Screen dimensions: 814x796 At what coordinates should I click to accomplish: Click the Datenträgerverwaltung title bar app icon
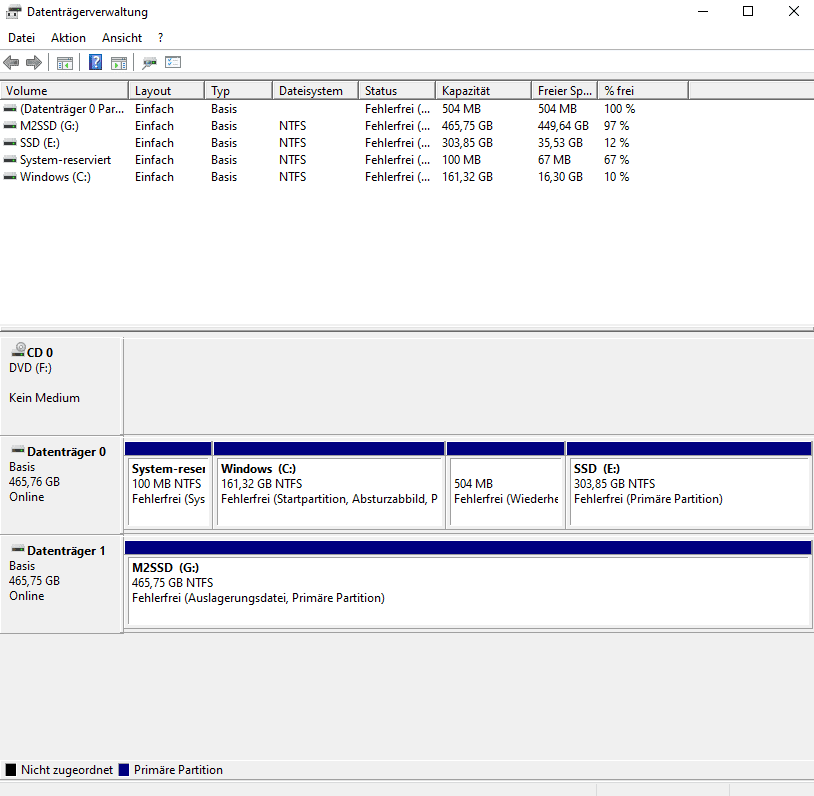[x=13, y=11]
